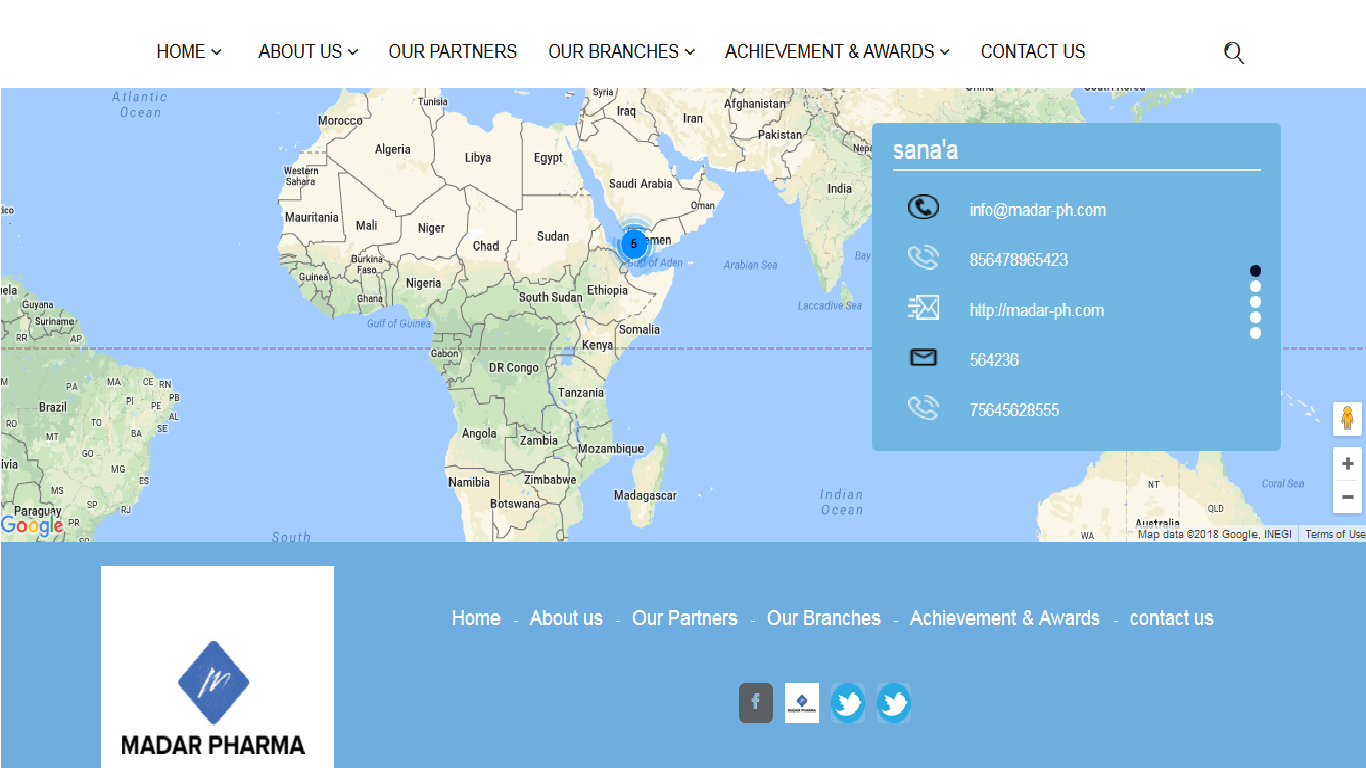1366x768 pixels.
Task: Click the map cluster marker numbered 5
Action: click(x=633, y=243)
